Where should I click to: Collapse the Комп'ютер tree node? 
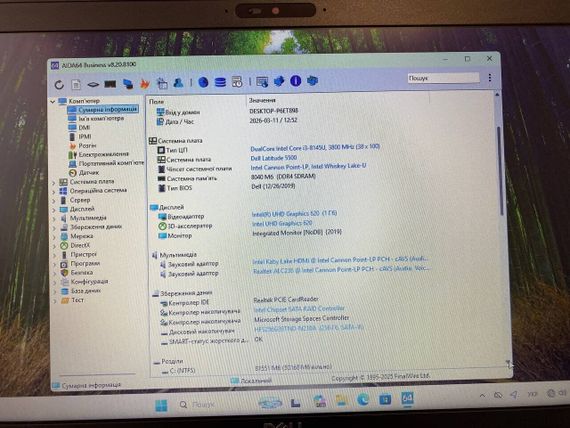(53, 102)
